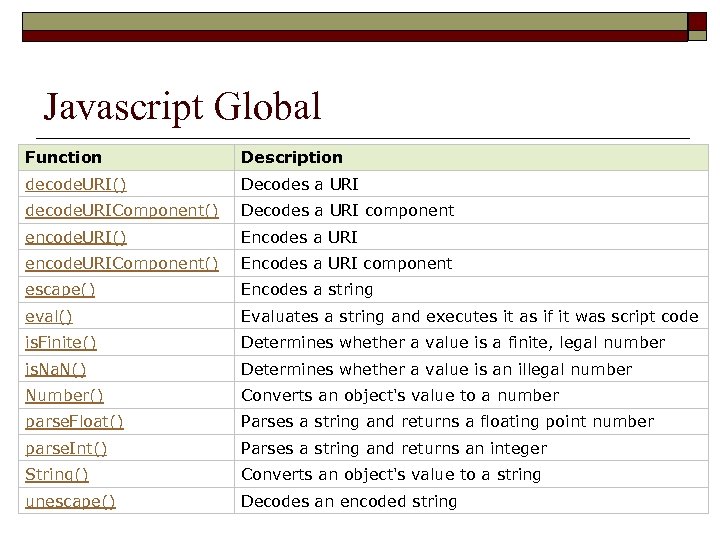This screenshot has height=540, width=720.
Task: Open the decodeURI() function link
Action: click(76, 184)
